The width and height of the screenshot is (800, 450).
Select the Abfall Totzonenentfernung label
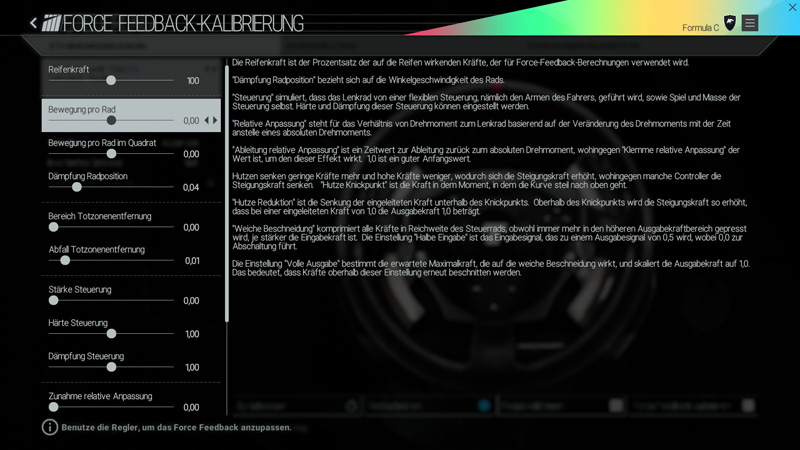pyautogui.click(x=97, y=249)
